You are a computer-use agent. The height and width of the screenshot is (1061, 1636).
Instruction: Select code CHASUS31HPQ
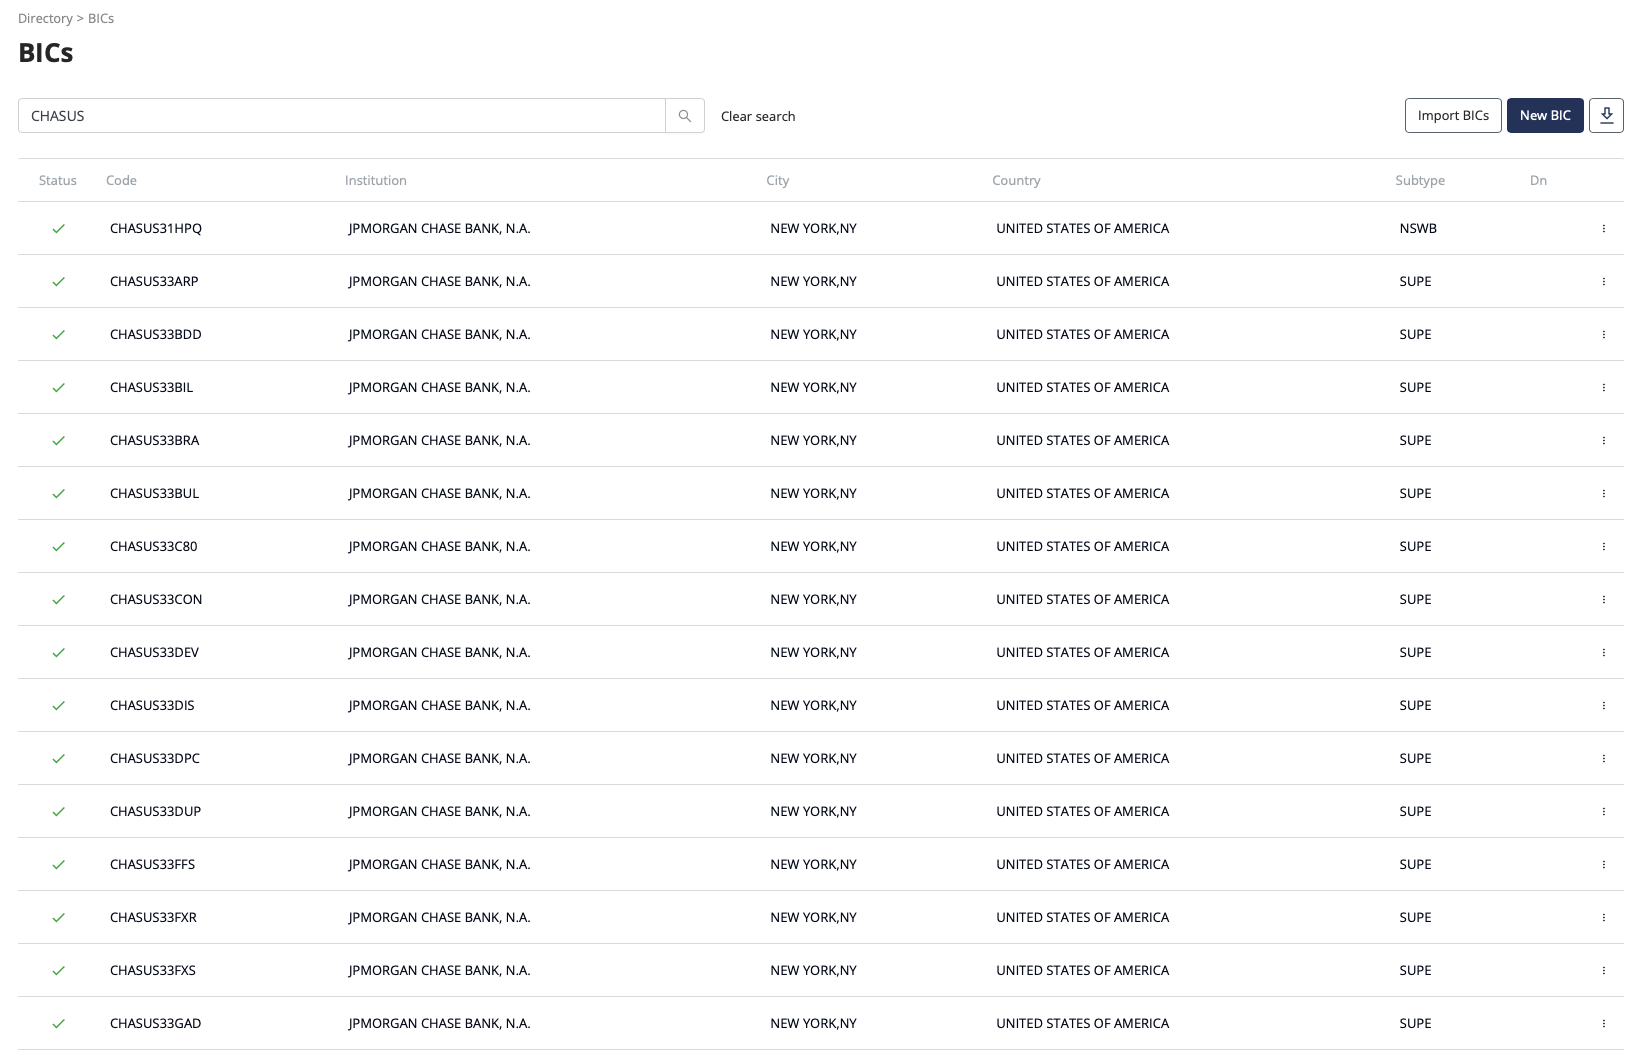pyautogui.click(x=156, y=229)
